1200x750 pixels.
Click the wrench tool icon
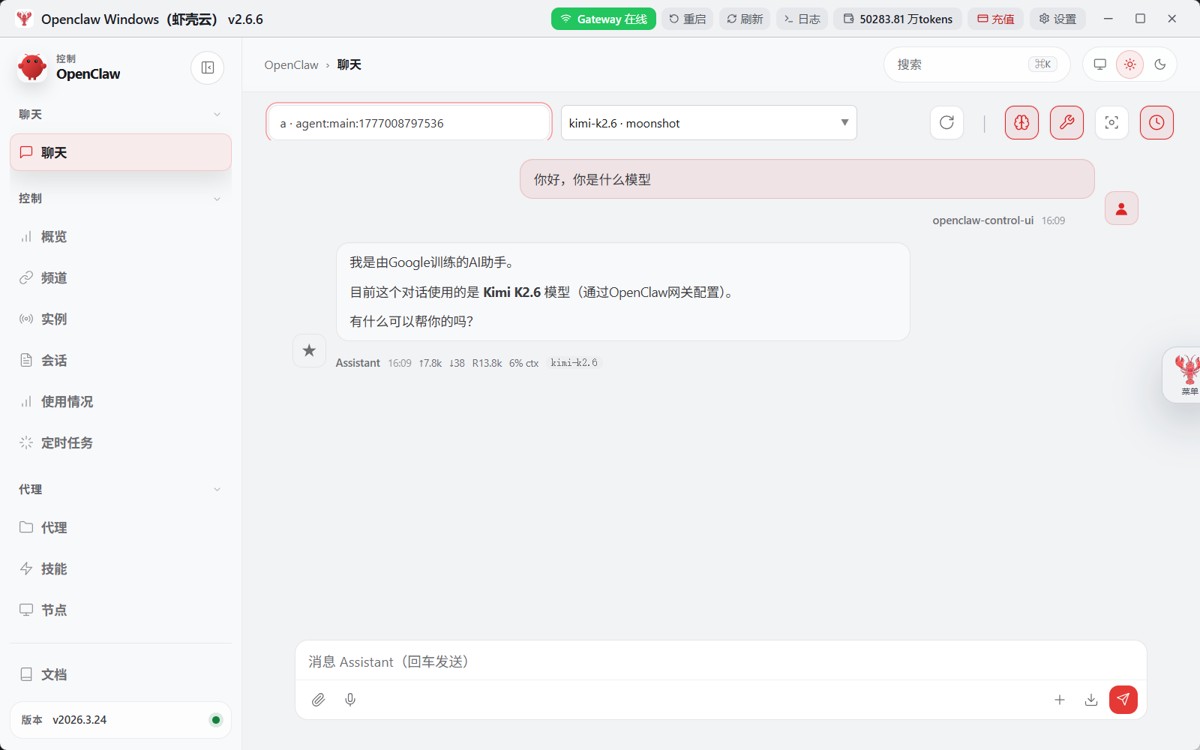[x=1067, y=123]
